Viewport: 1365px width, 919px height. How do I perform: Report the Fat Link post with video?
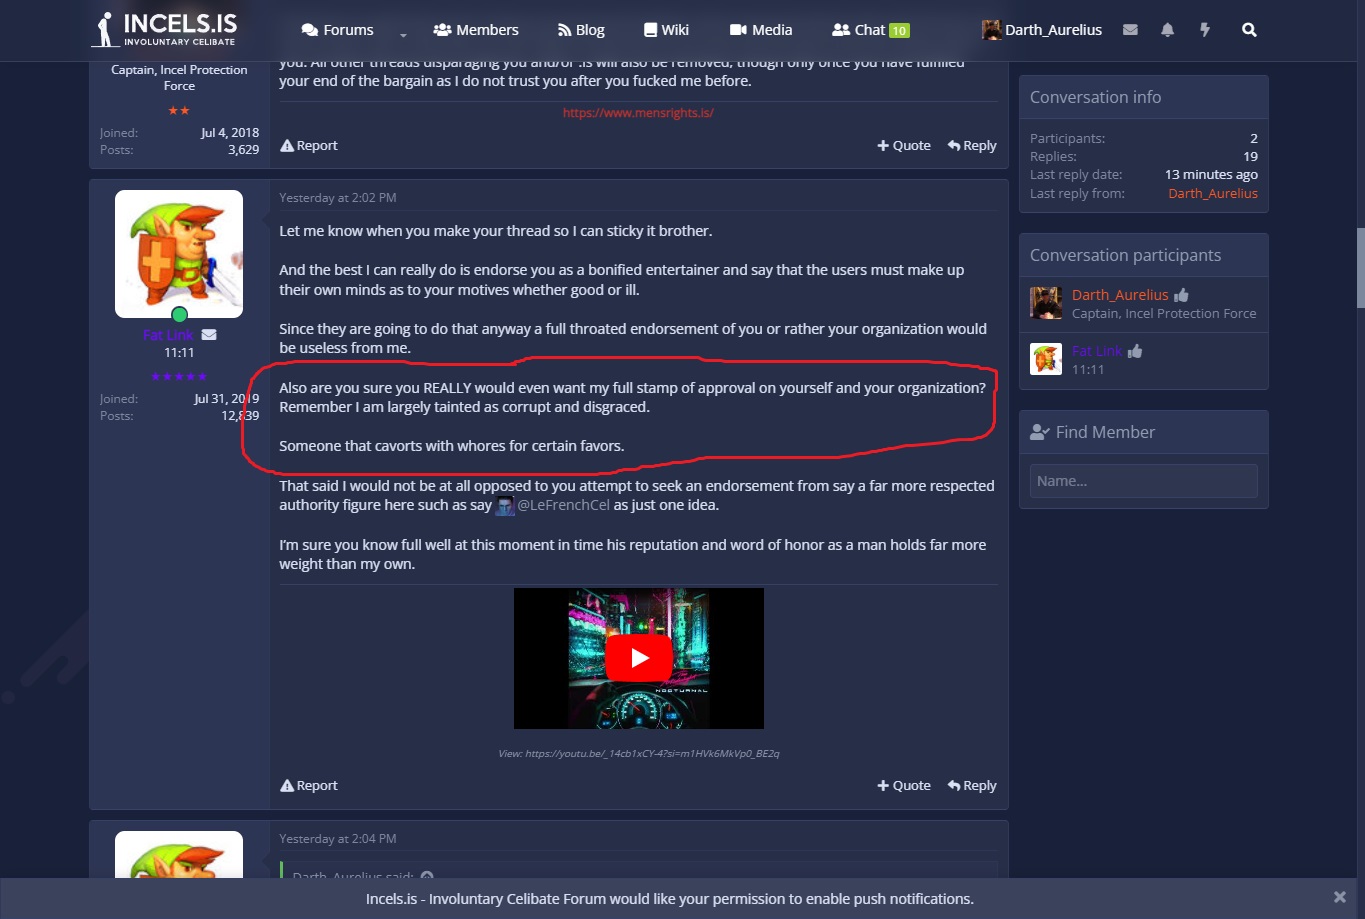point(309,785)
